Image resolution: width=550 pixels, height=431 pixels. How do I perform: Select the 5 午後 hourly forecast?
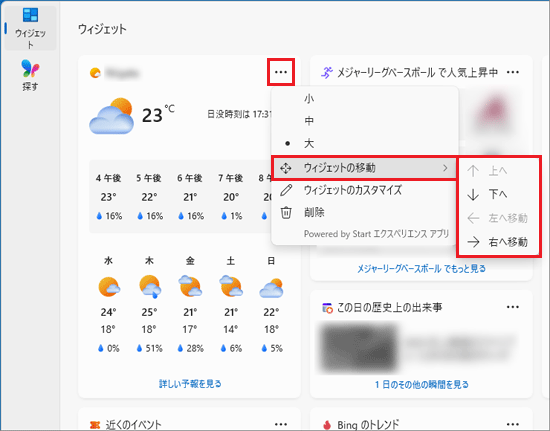(149, 197)
